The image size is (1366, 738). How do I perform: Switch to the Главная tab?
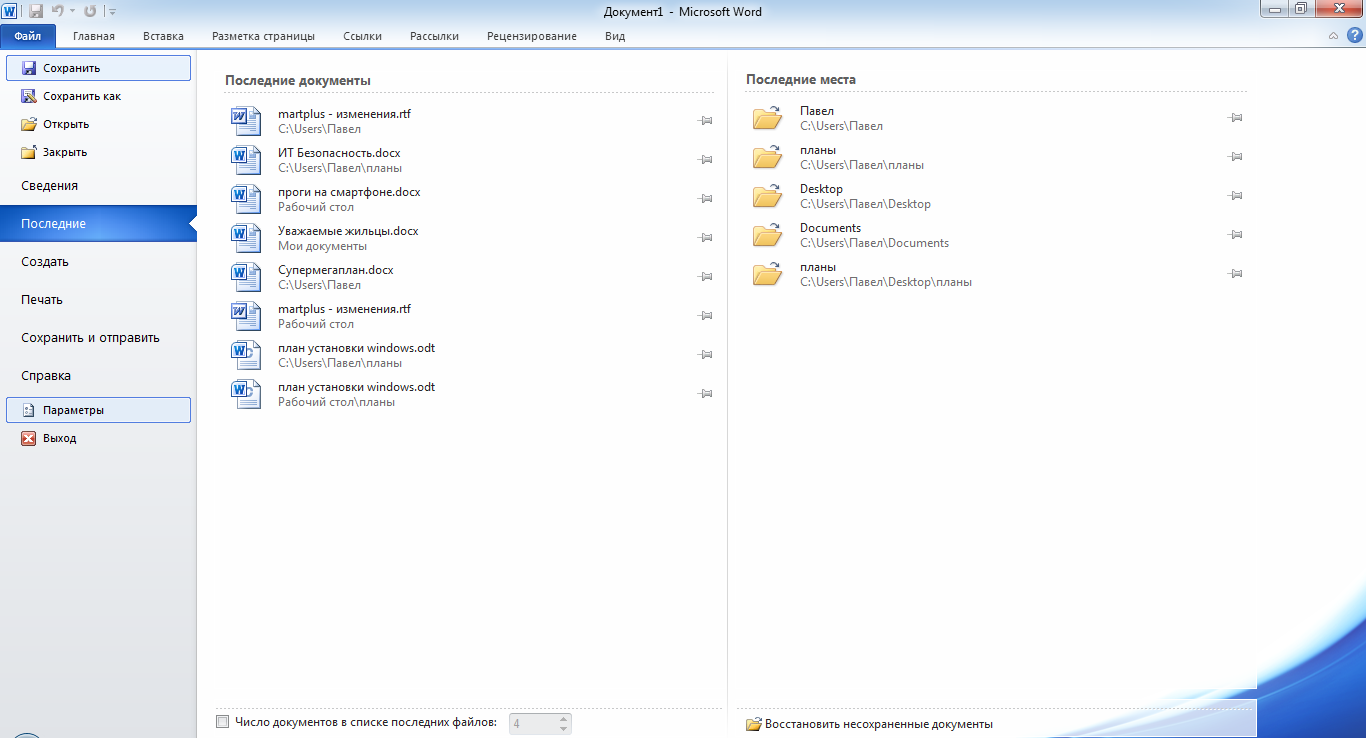[x=94, y=36]
